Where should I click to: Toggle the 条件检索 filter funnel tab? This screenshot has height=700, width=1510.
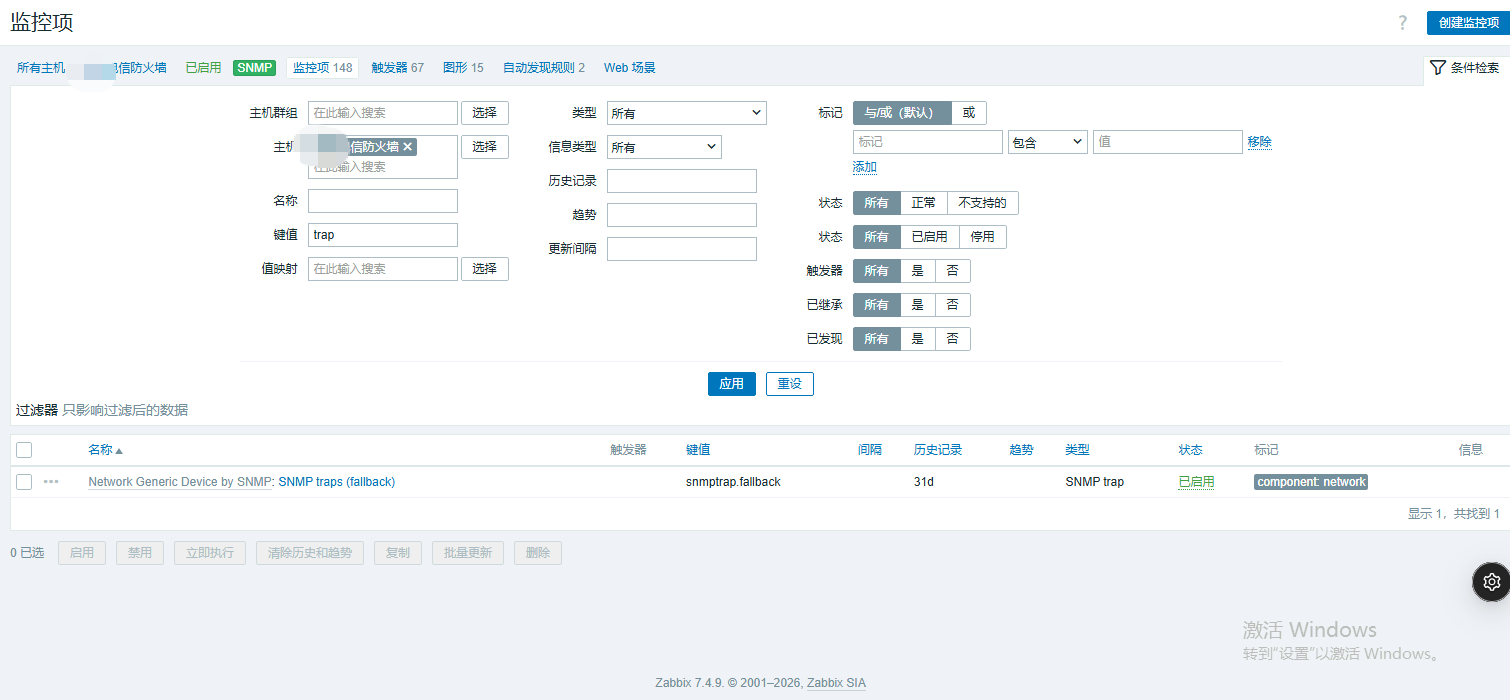1465,68
